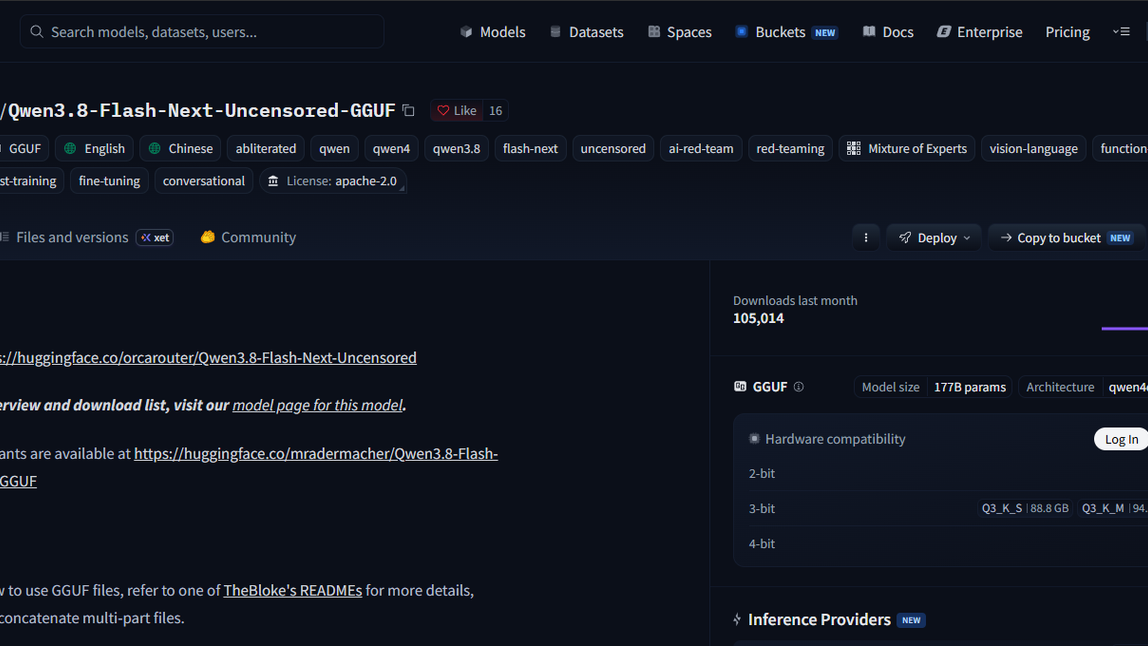
Task: Switch to the Community tab
Action: (248, 237)
